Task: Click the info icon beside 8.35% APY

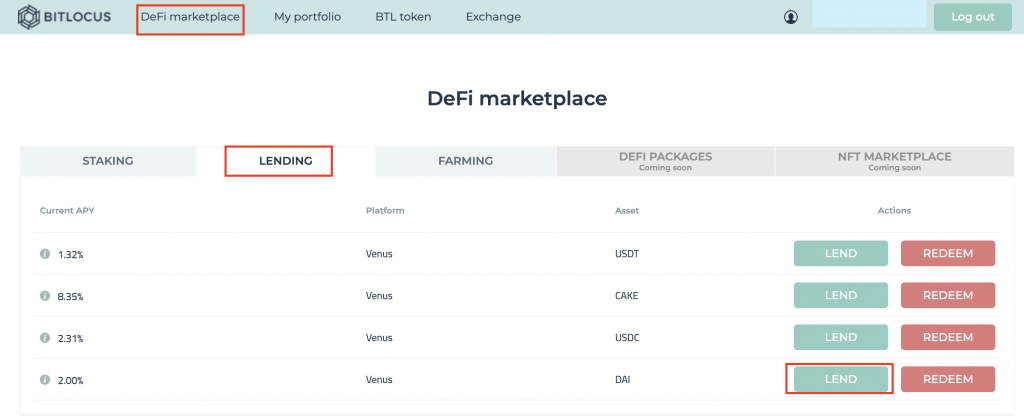Action: point(45,296)
